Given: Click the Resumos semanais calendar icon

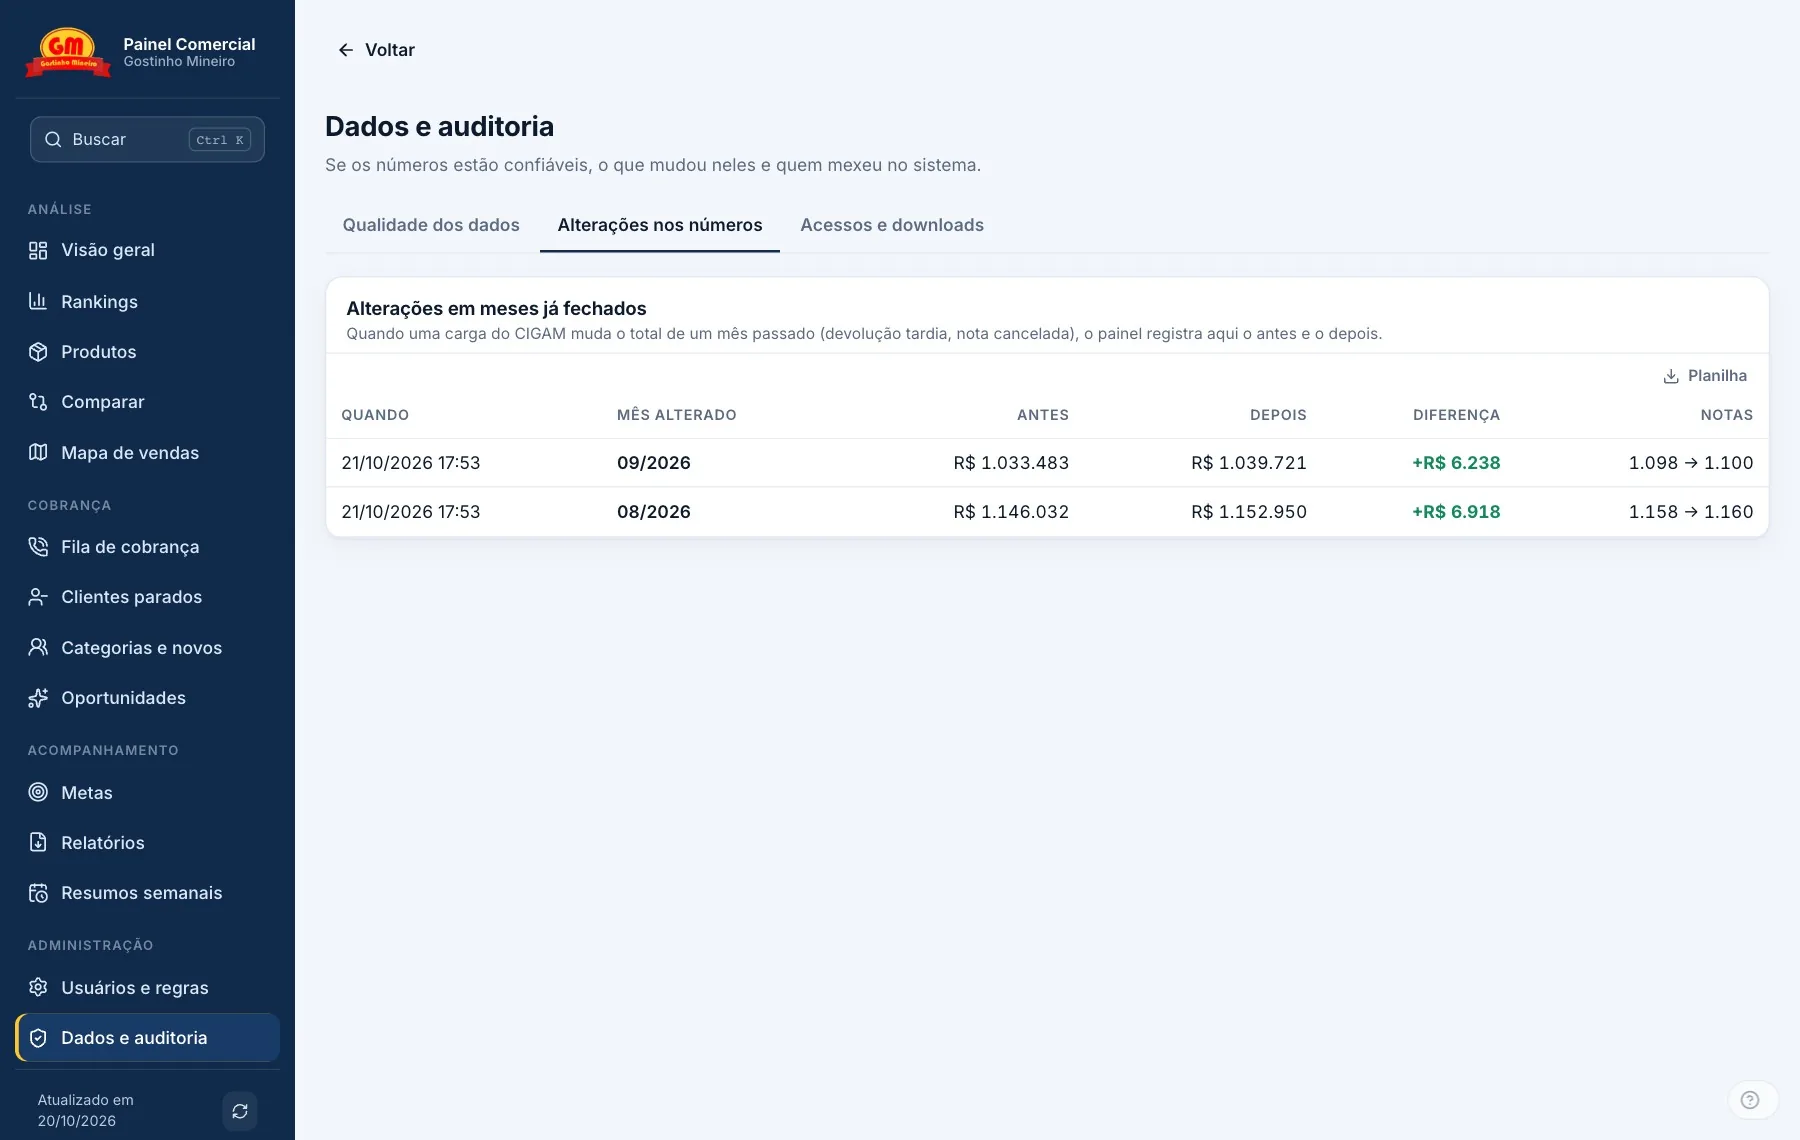Looking at the screenshot, I should (38, 893).
